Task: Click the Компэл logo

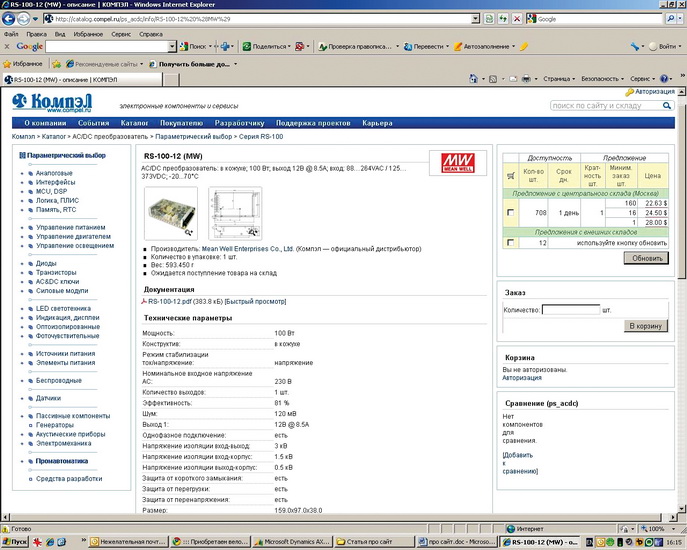Action: (x=52, y=103)
